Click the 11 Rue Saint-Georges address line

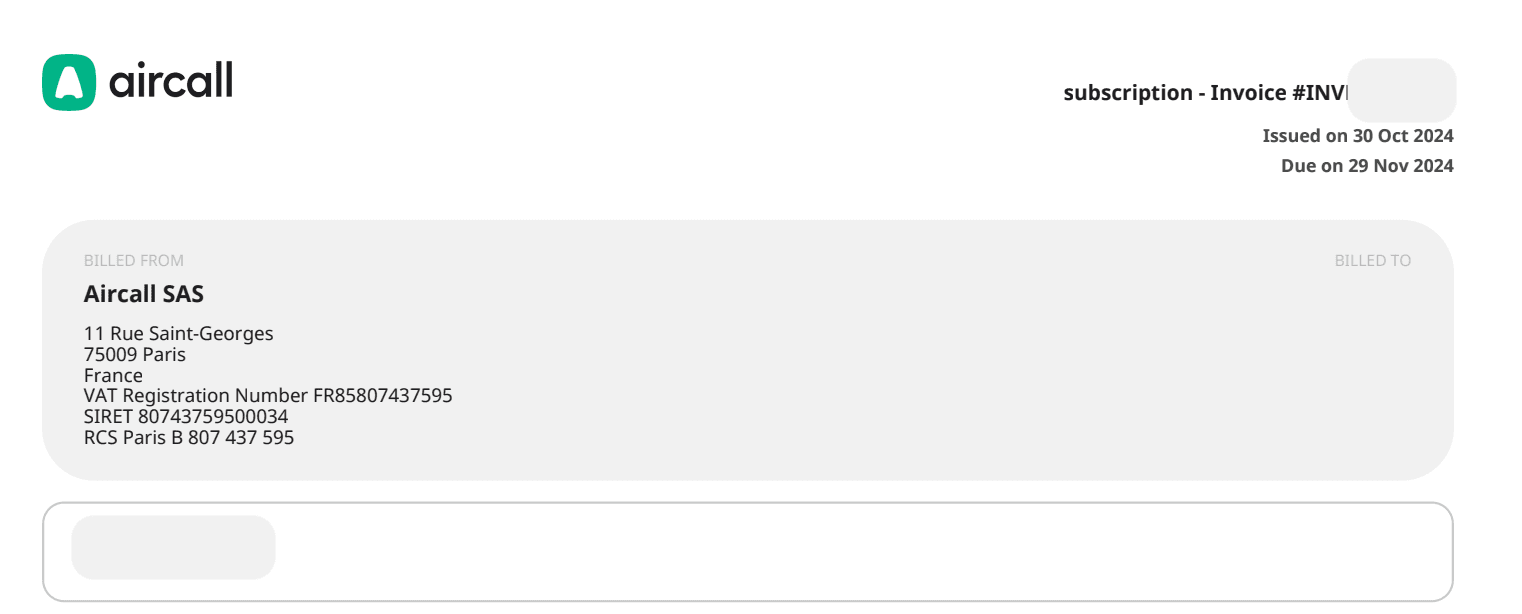(x=178, y=334)
